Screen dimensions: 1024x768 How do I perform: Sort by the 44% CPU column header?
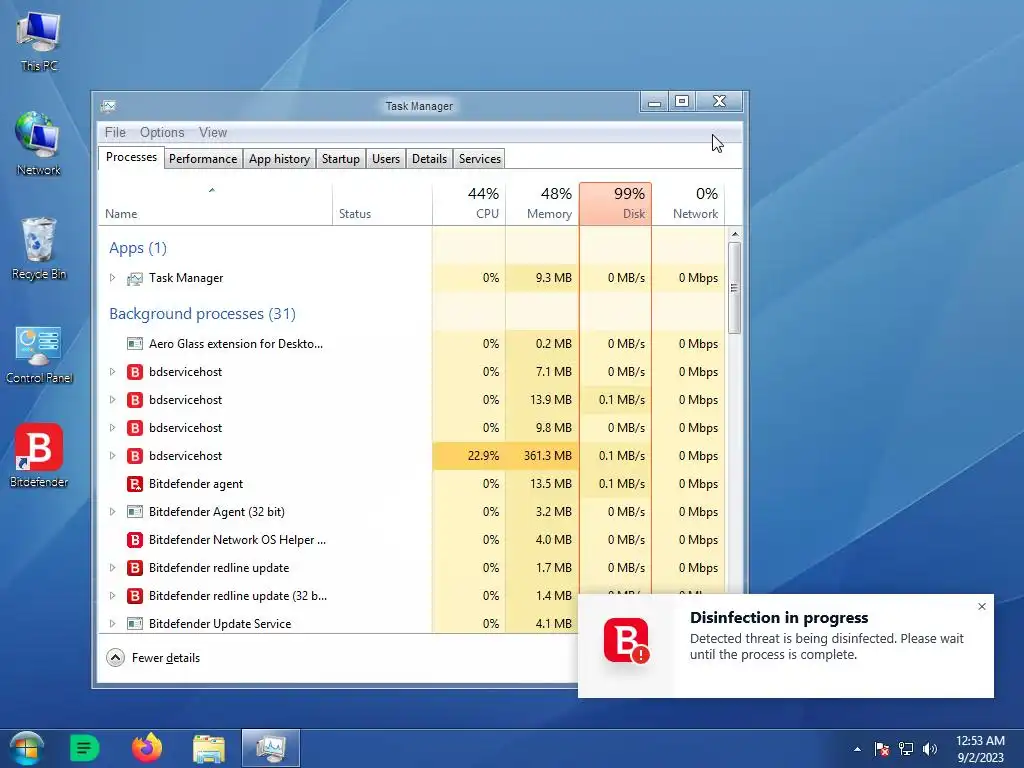pos(469,204)
